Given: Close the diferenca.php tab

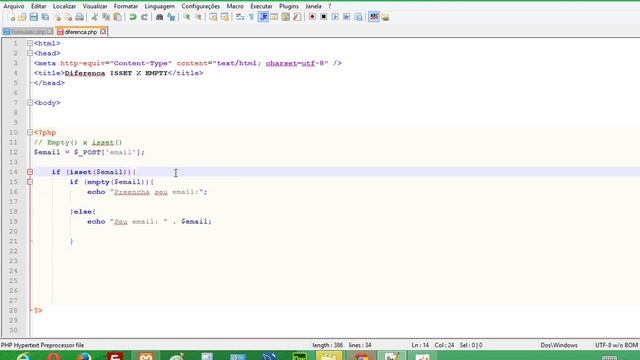Looking at the screenshot, I should tap(103, 31).
